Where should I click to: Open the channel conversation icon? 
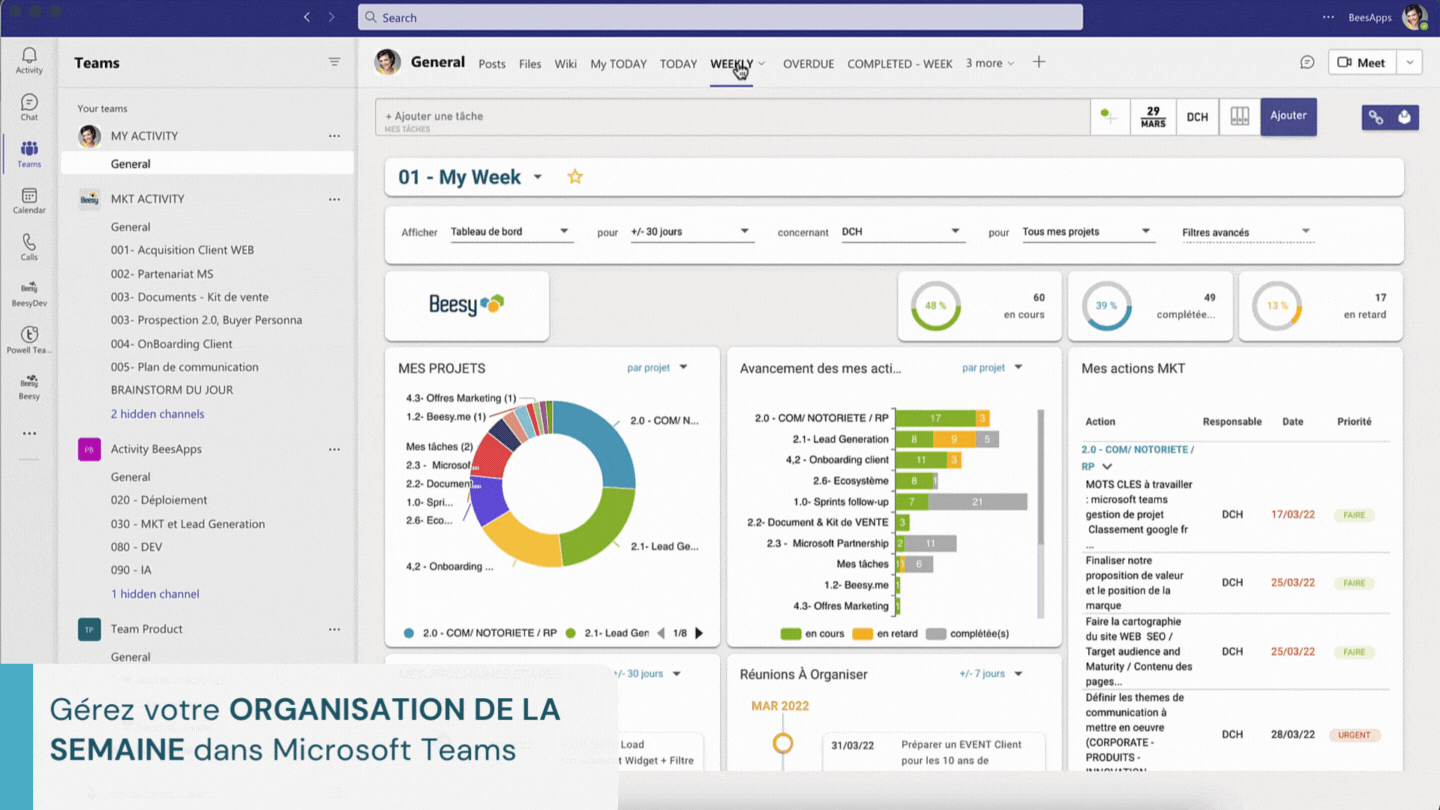pos(1307,62)
